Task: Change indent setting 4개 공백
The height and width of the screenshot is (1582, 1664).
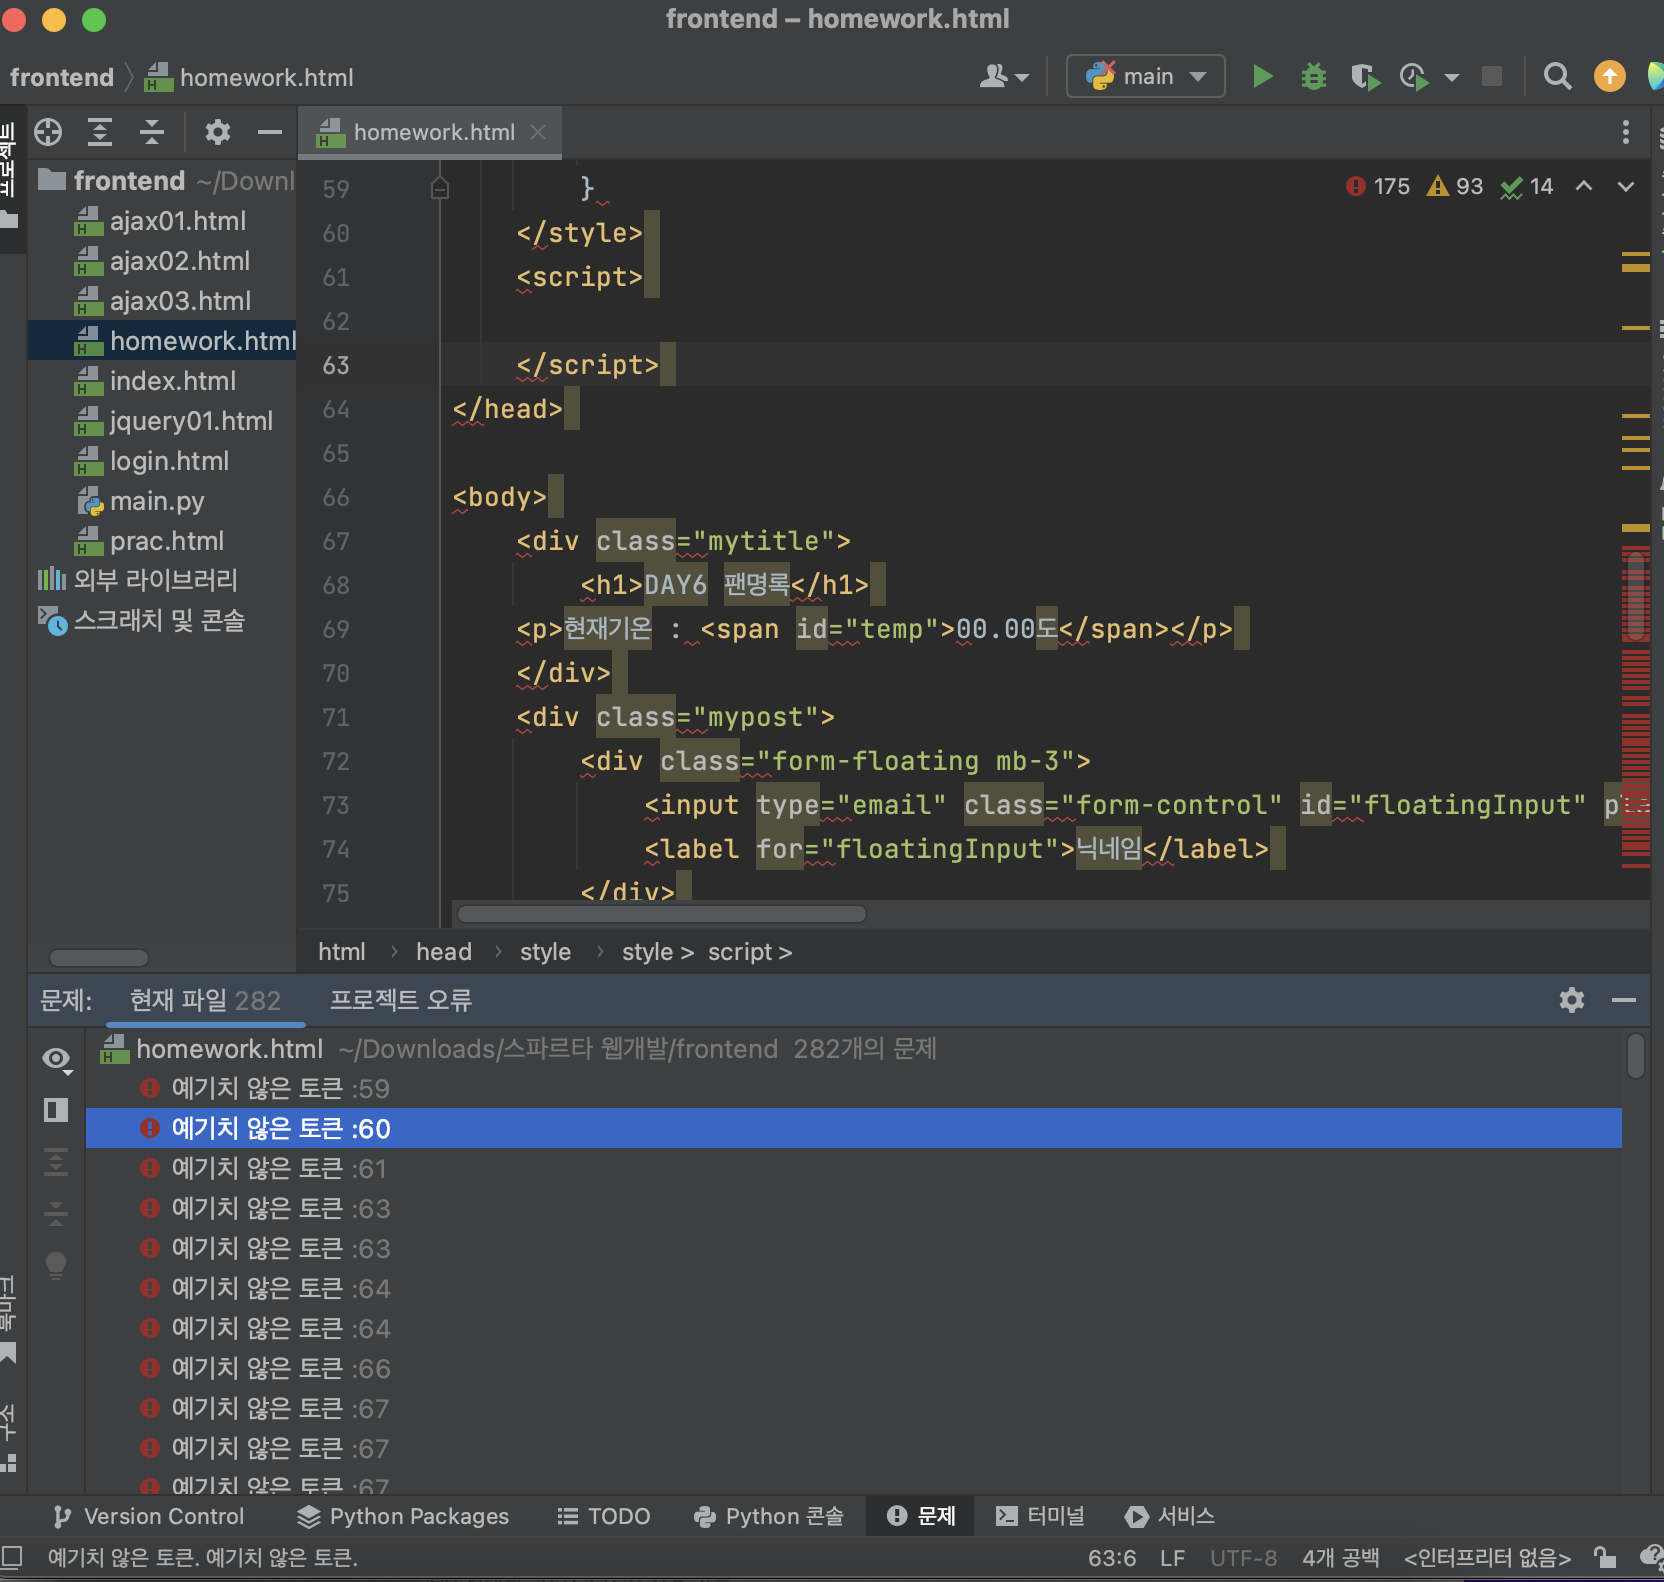Action: tap(1340, 1558)
